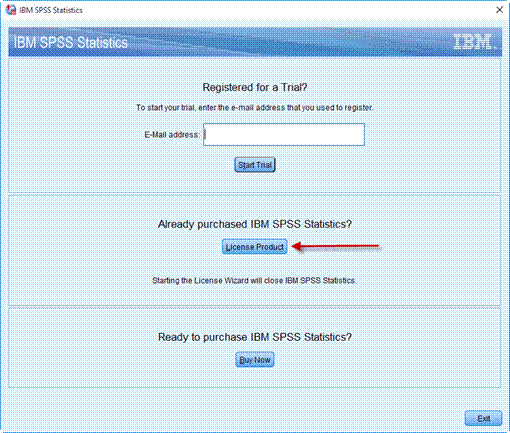Start the trial with Start Trial button
This screenshot has width=510, height=433.
(x=255, y=165)
